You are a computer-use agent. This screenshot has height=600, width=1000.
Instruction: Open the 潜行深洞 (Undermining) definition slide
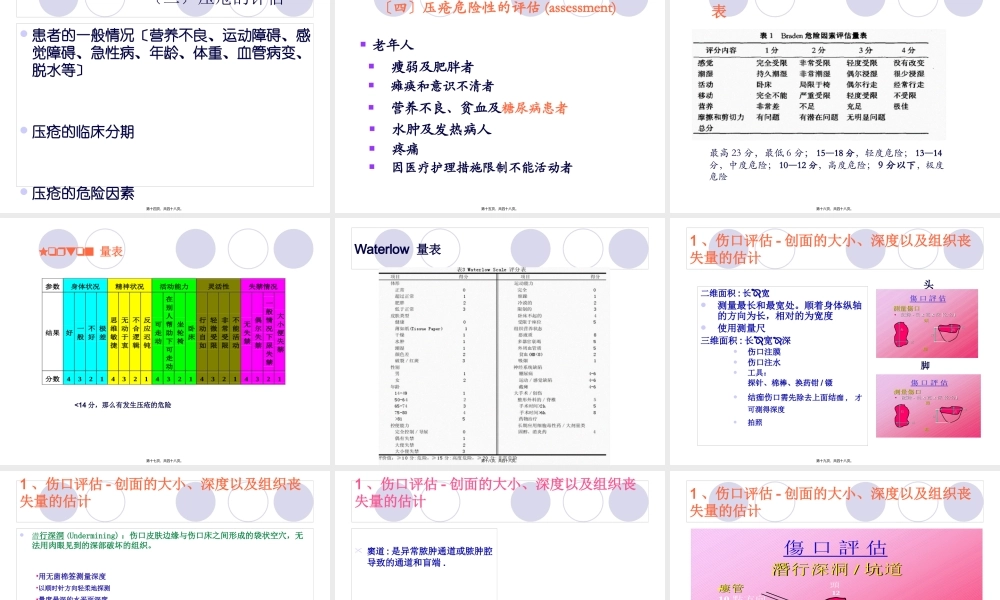pyautogui.click(x=165, y=535)
